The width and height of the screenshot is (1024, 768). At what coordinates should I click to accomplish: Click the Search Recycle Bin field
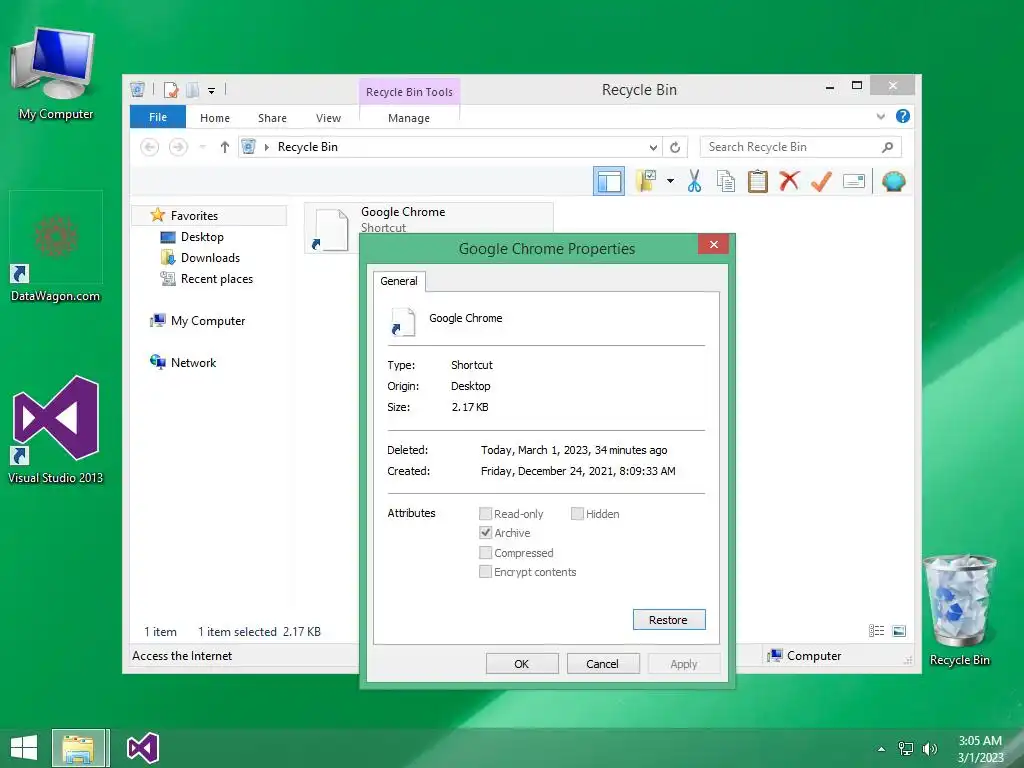pyautogui.click(x=801, y=147)
